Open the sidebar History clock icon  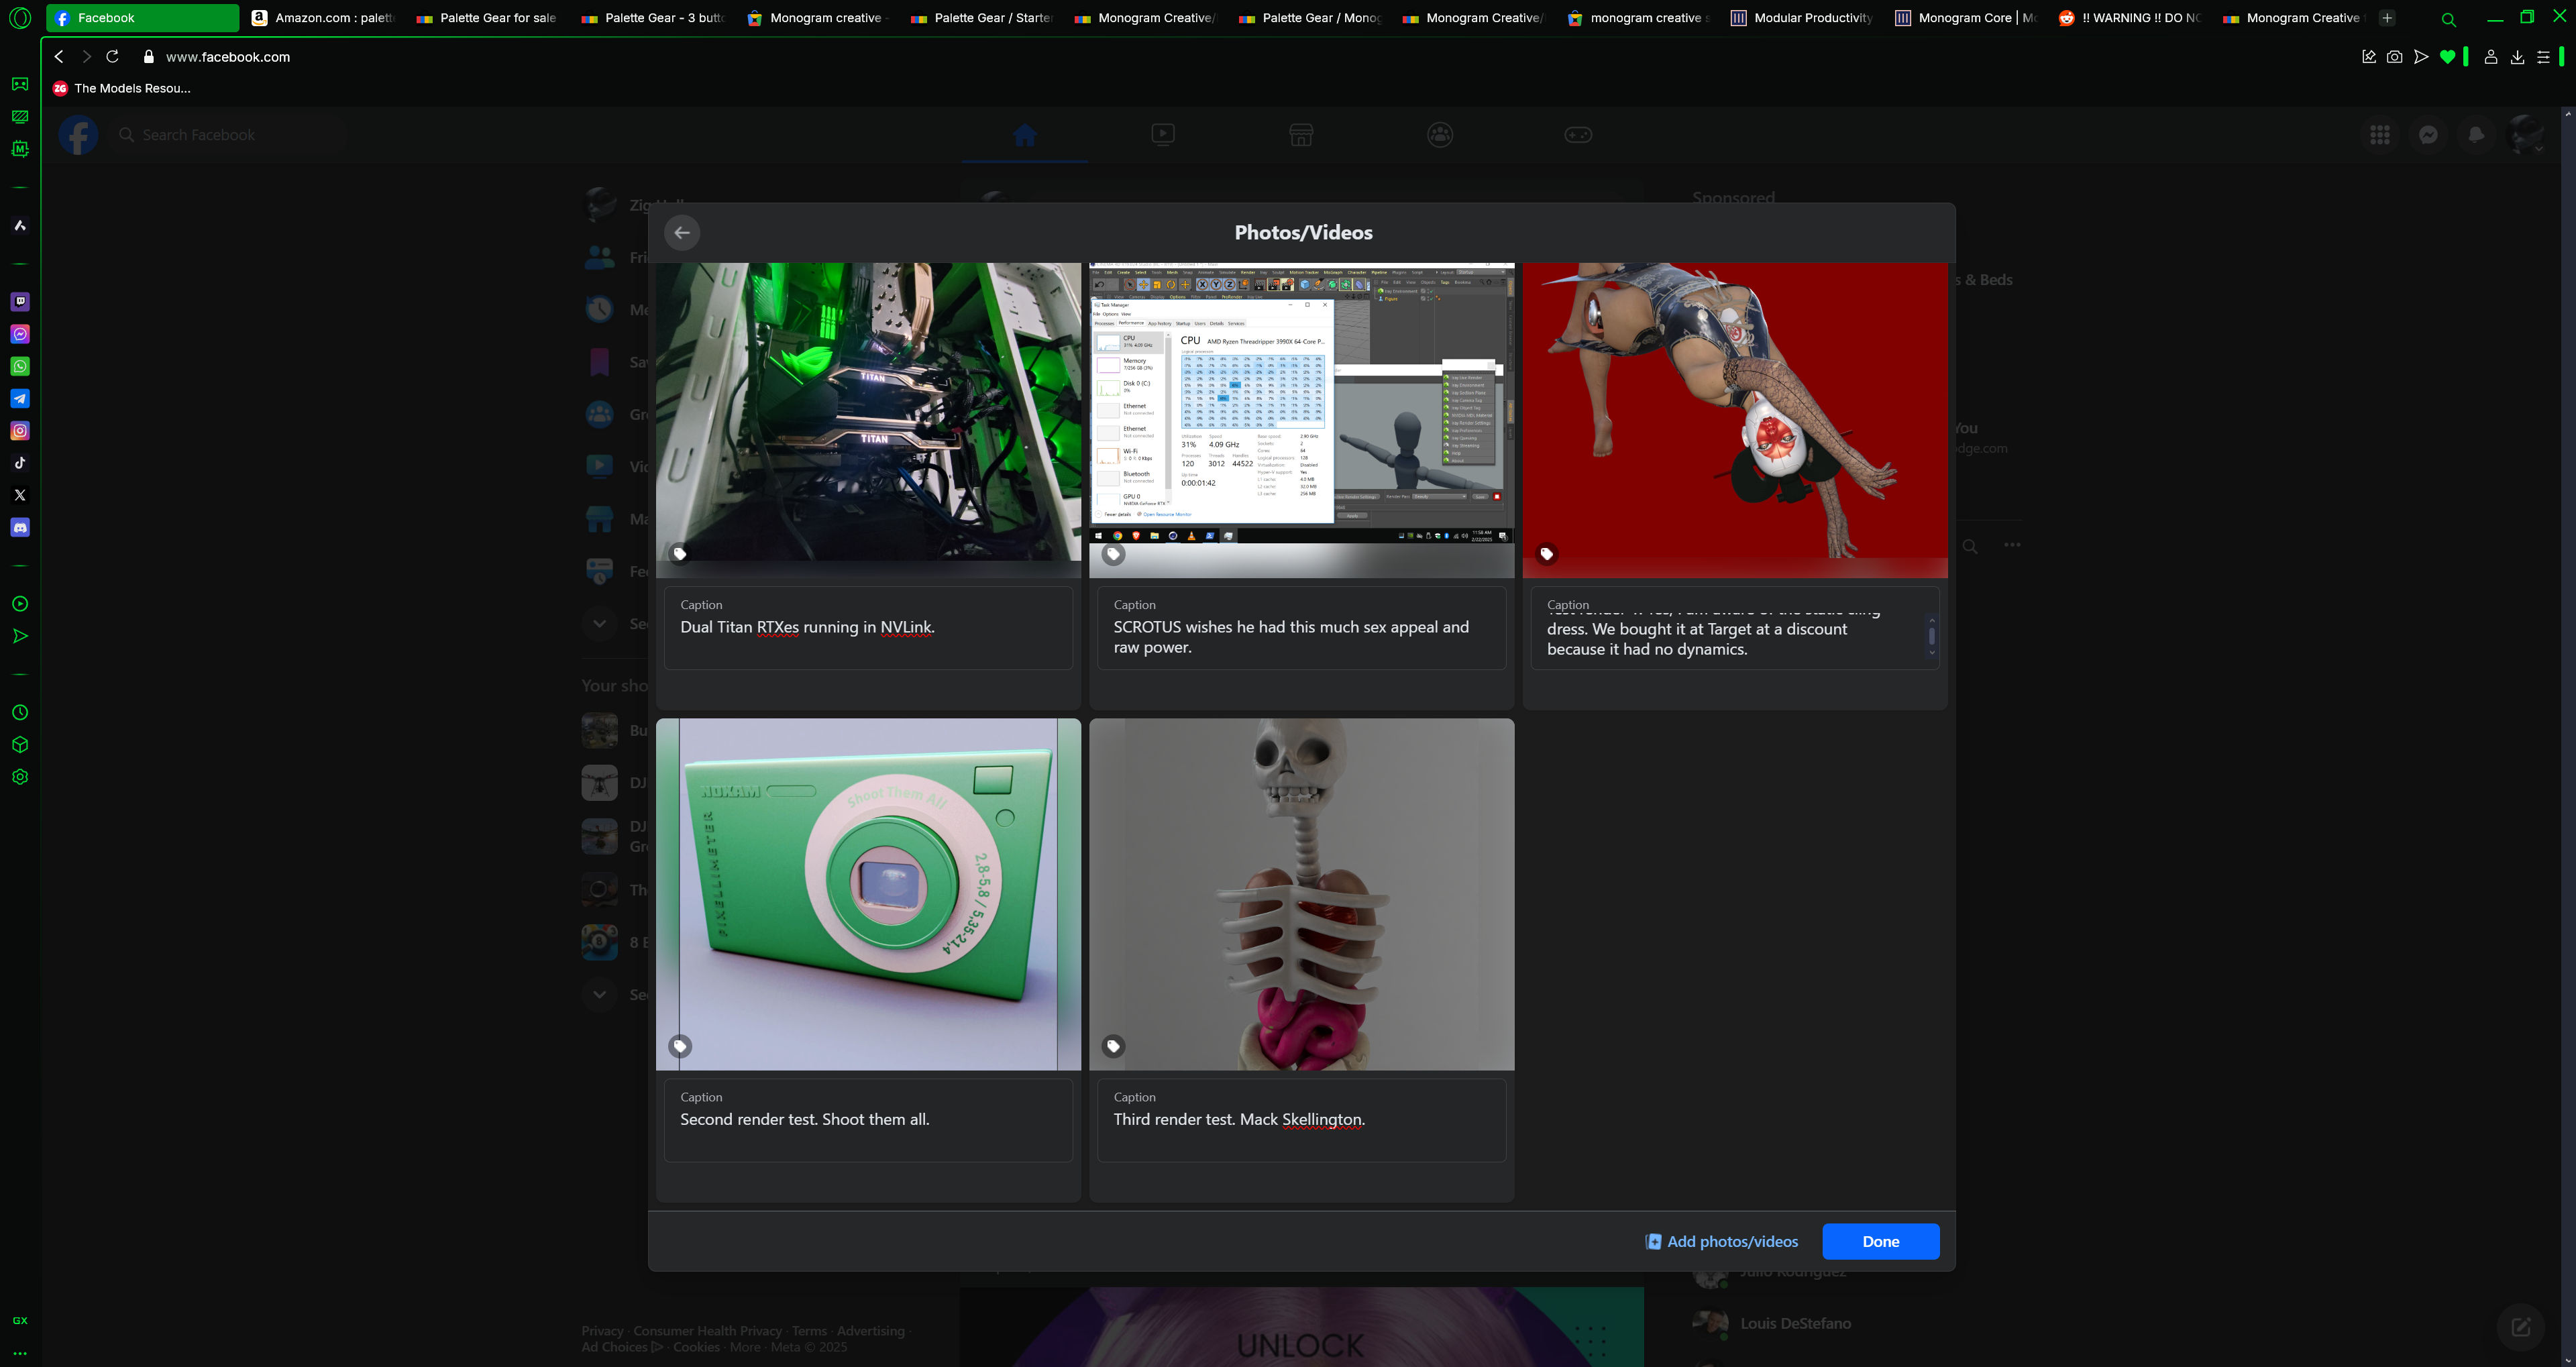[20, 713]
